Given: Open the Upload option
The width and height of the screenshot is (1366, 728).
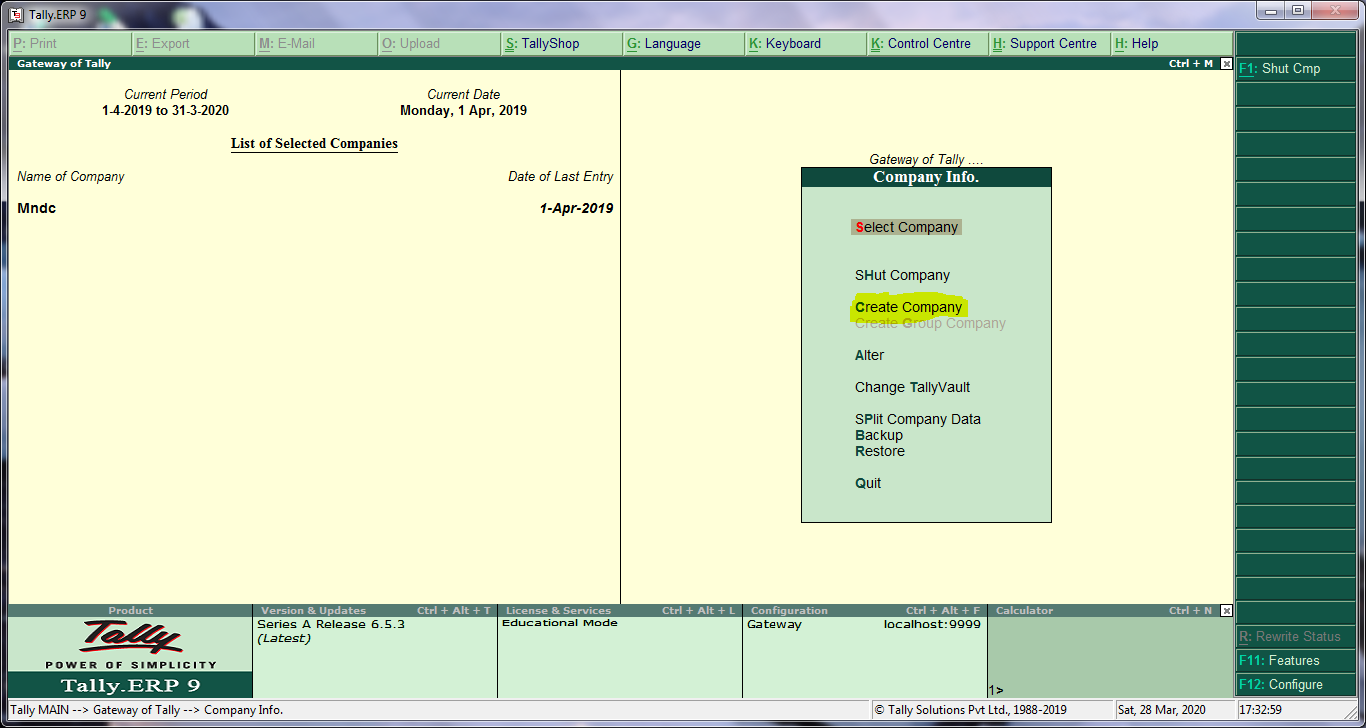Looking at the screenshot, I should (438, 44).
